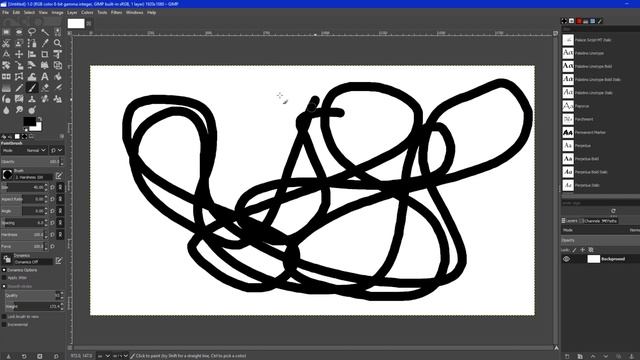Save tool preset button in tool options
The image size is (640, 360).
point(9,356)
